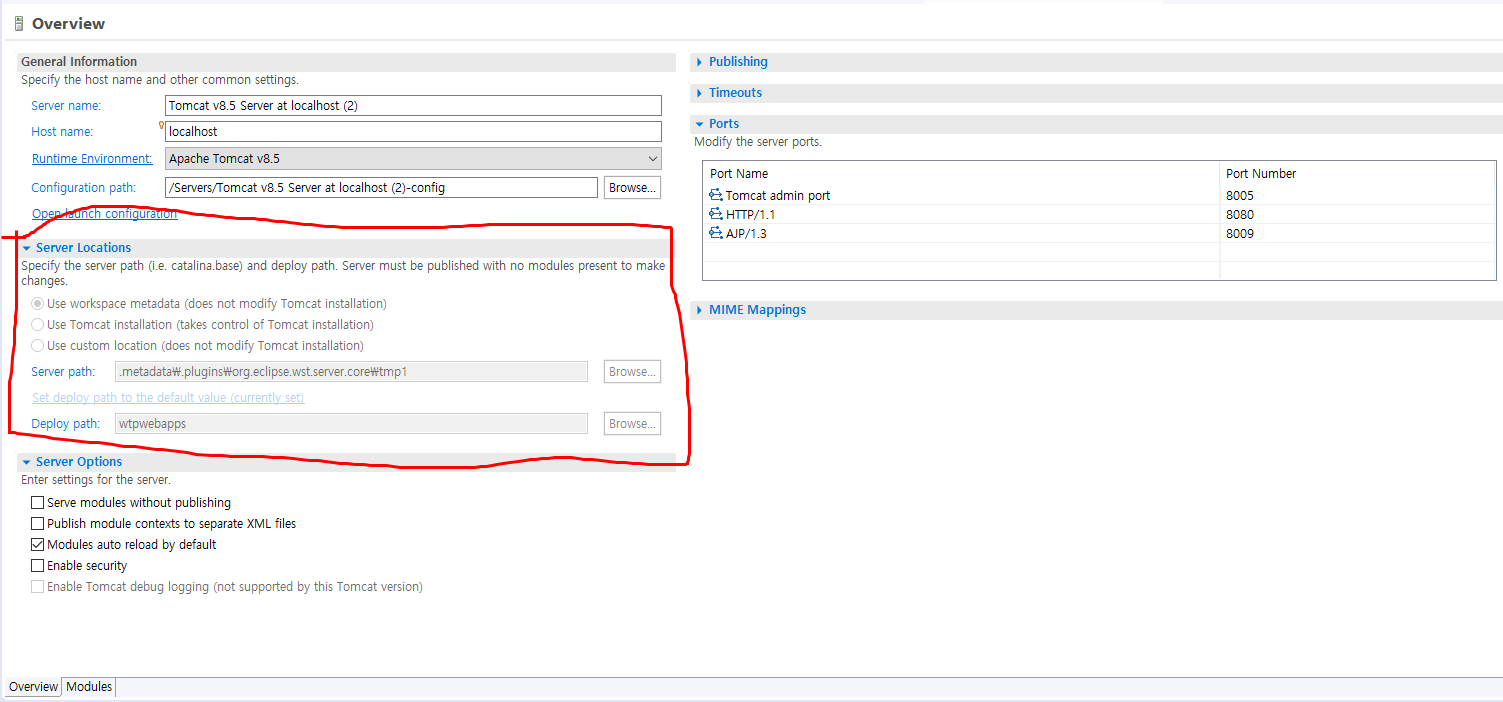Viewport: 1503px width, 702px height.
Task: Browse for the Configuration path
Action: [632, 187]
